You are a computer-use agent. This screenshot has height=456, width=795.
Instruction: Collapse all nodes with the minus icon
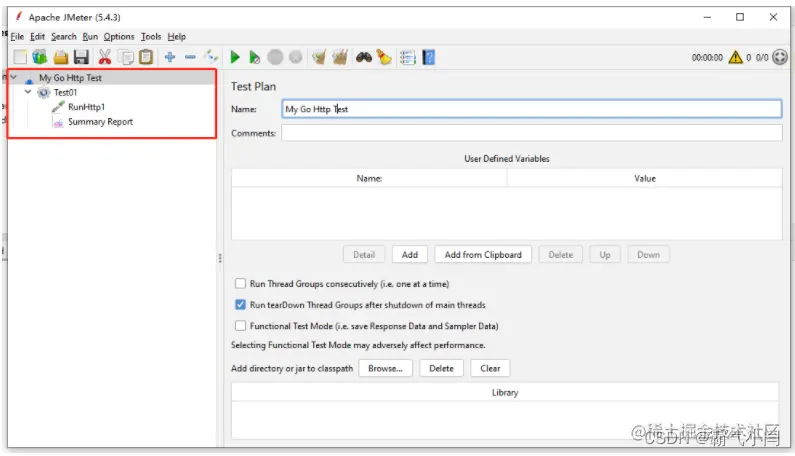click(x=190, y=57)
